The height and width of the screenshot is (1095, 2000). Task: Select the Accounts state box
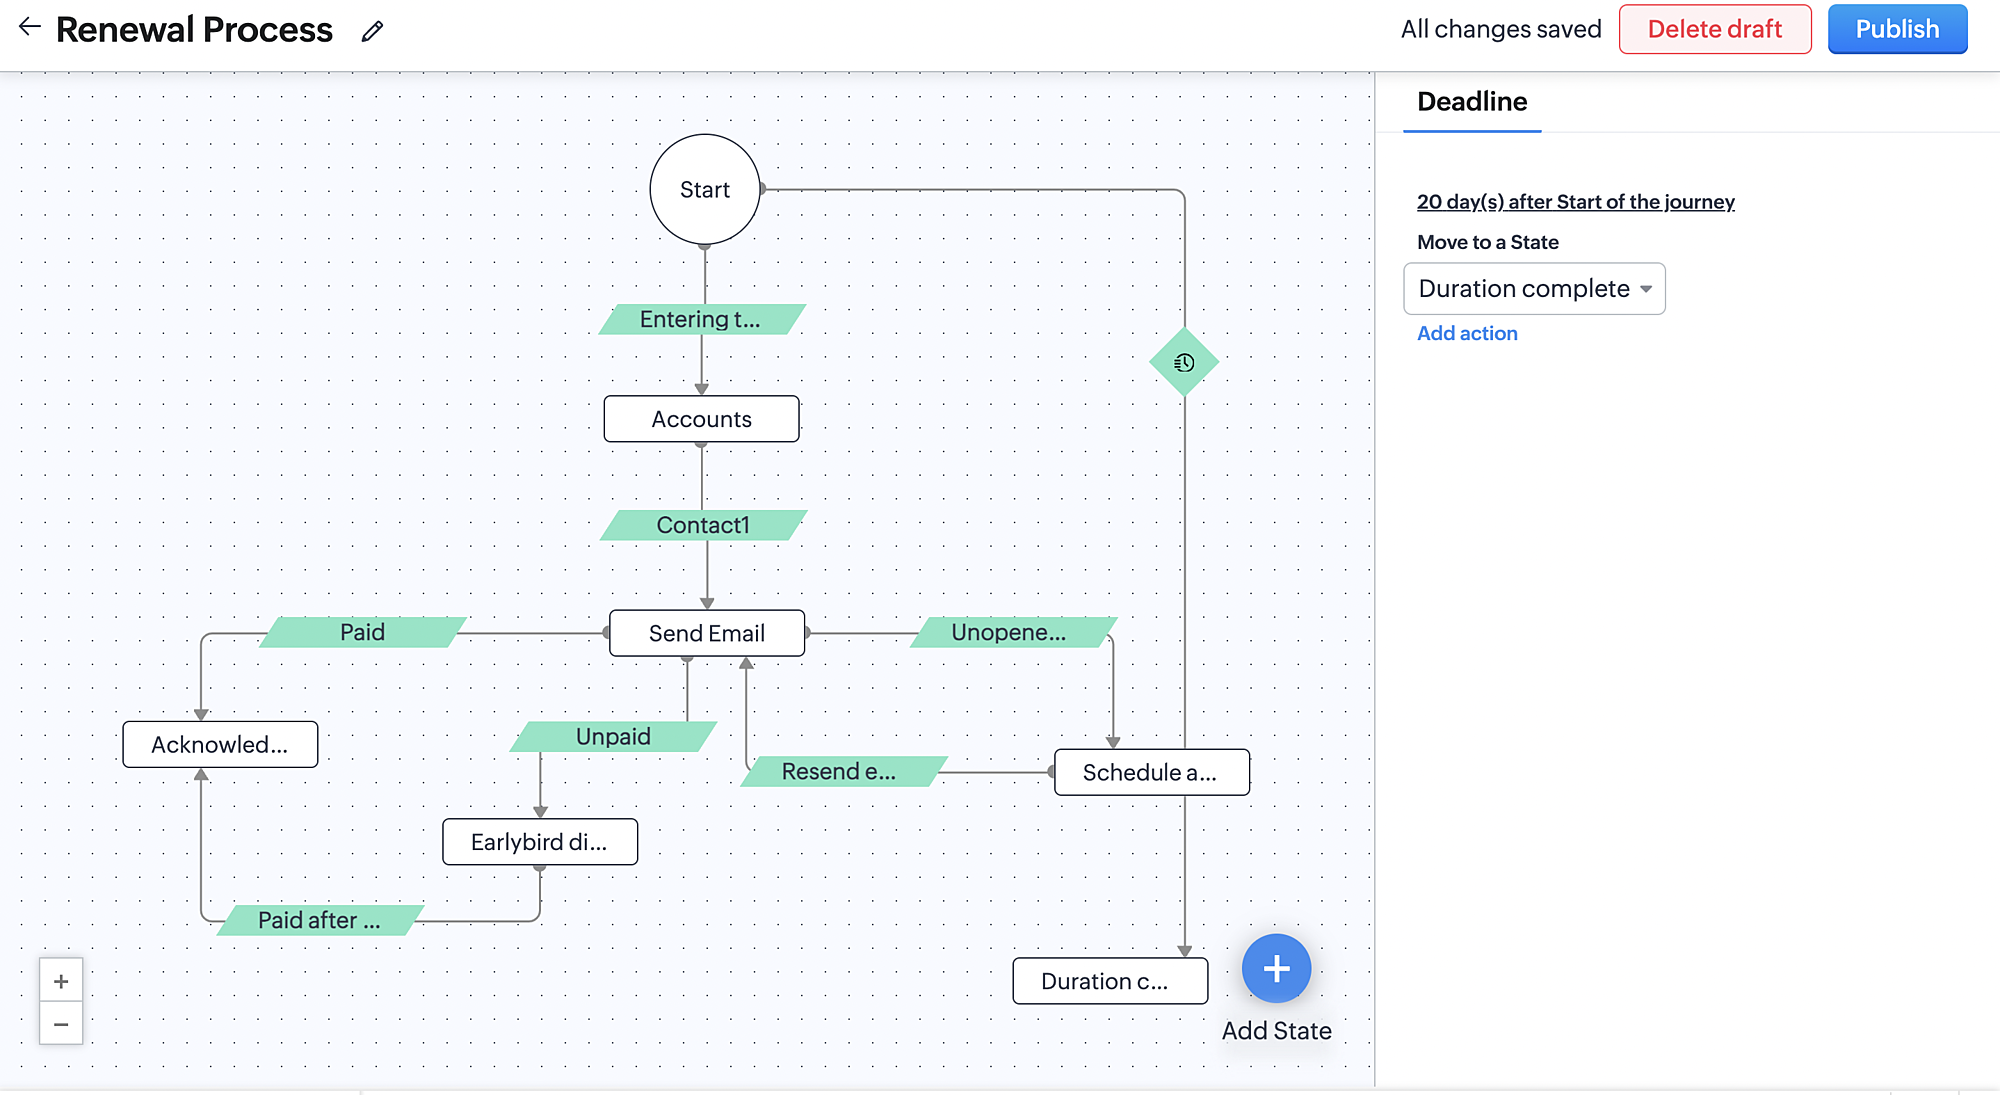pyautogui.click(x=701, y=419)
